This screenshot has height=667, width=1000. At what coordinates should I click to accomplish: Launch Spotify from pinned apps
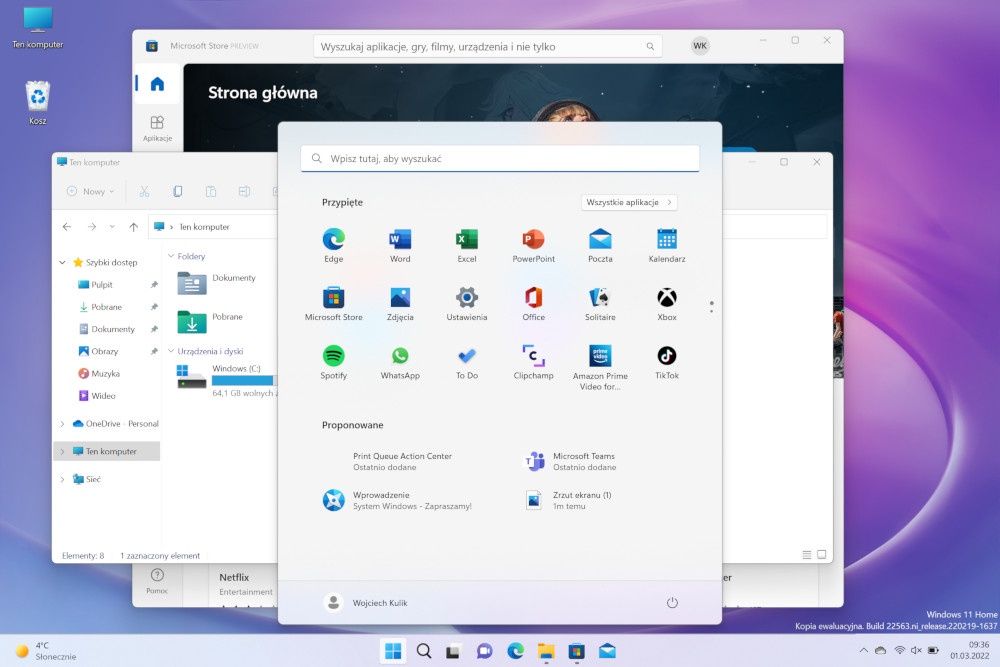tap(334, 362)
